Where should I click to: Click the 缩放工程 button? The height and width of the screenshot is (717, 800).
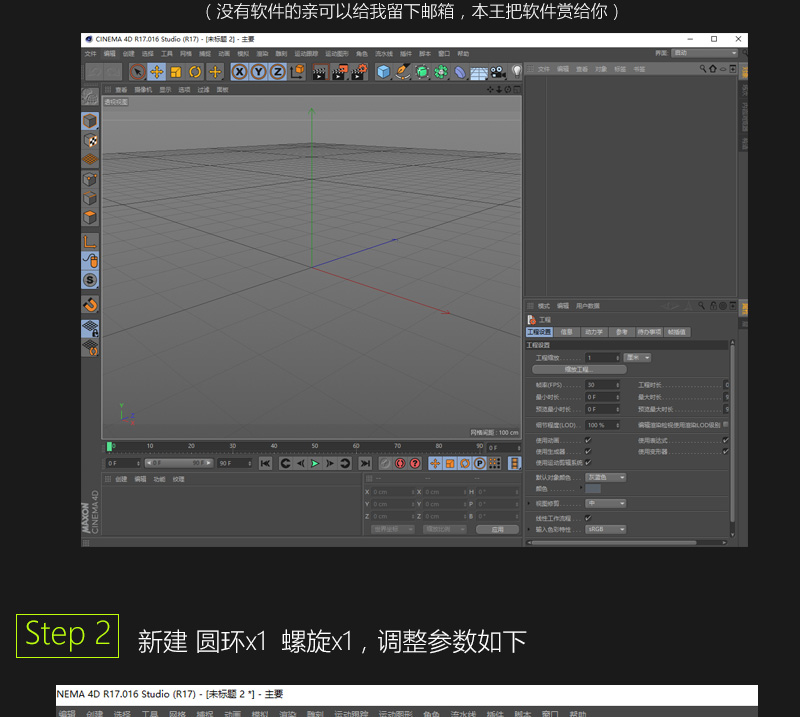coord(579,369)
